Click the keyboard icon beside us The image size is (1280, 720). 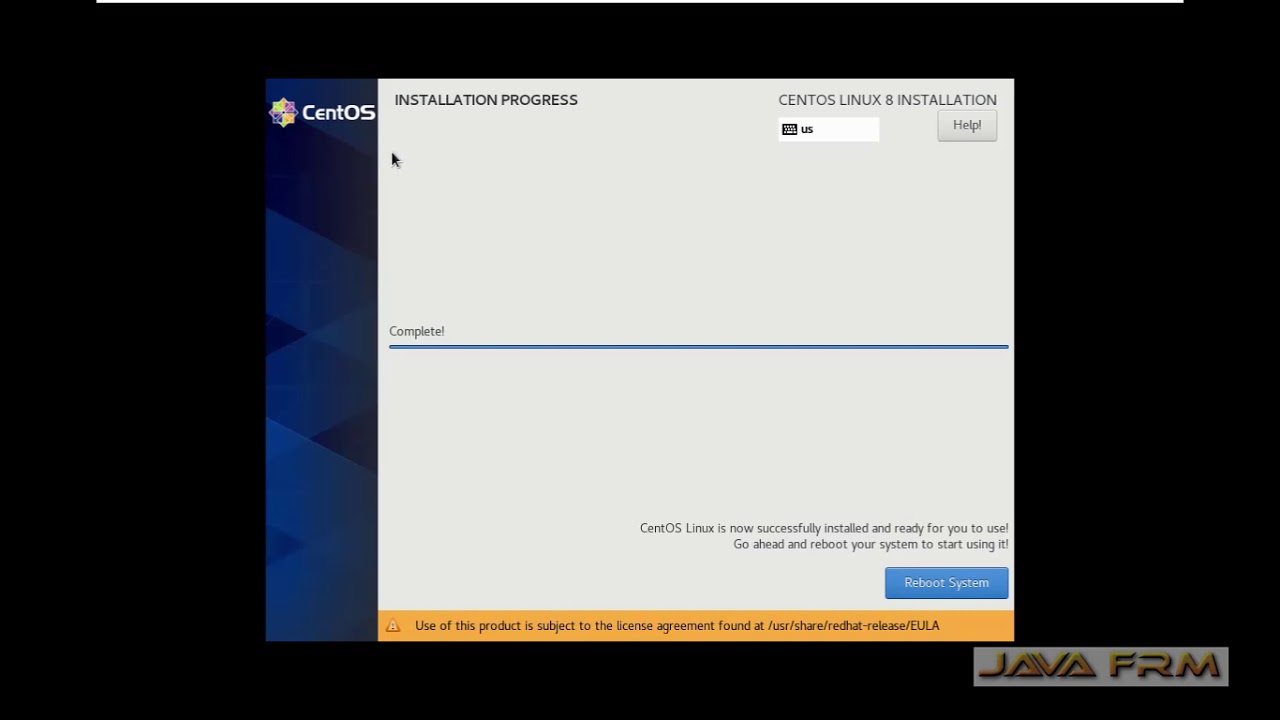789,129
